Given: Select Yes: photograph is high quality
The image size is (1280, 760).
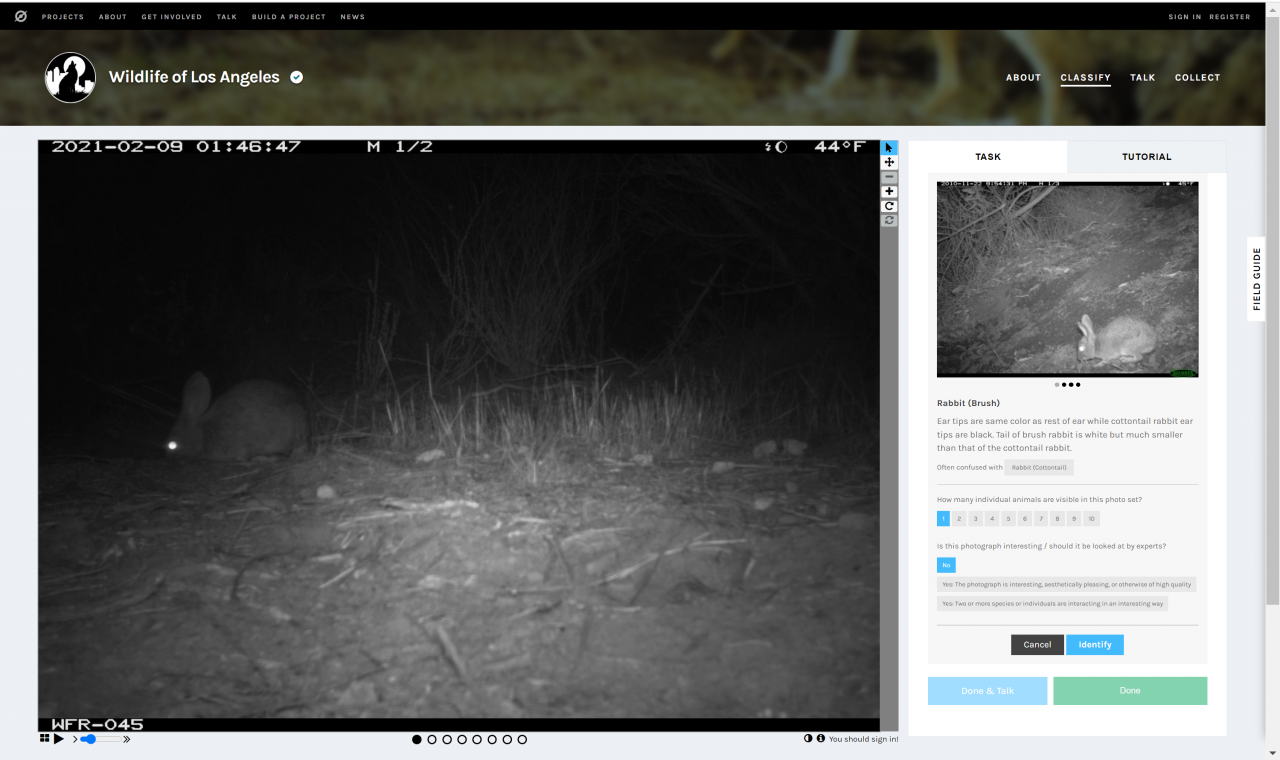Looking at the screenshot, I should click(1066, 584).
